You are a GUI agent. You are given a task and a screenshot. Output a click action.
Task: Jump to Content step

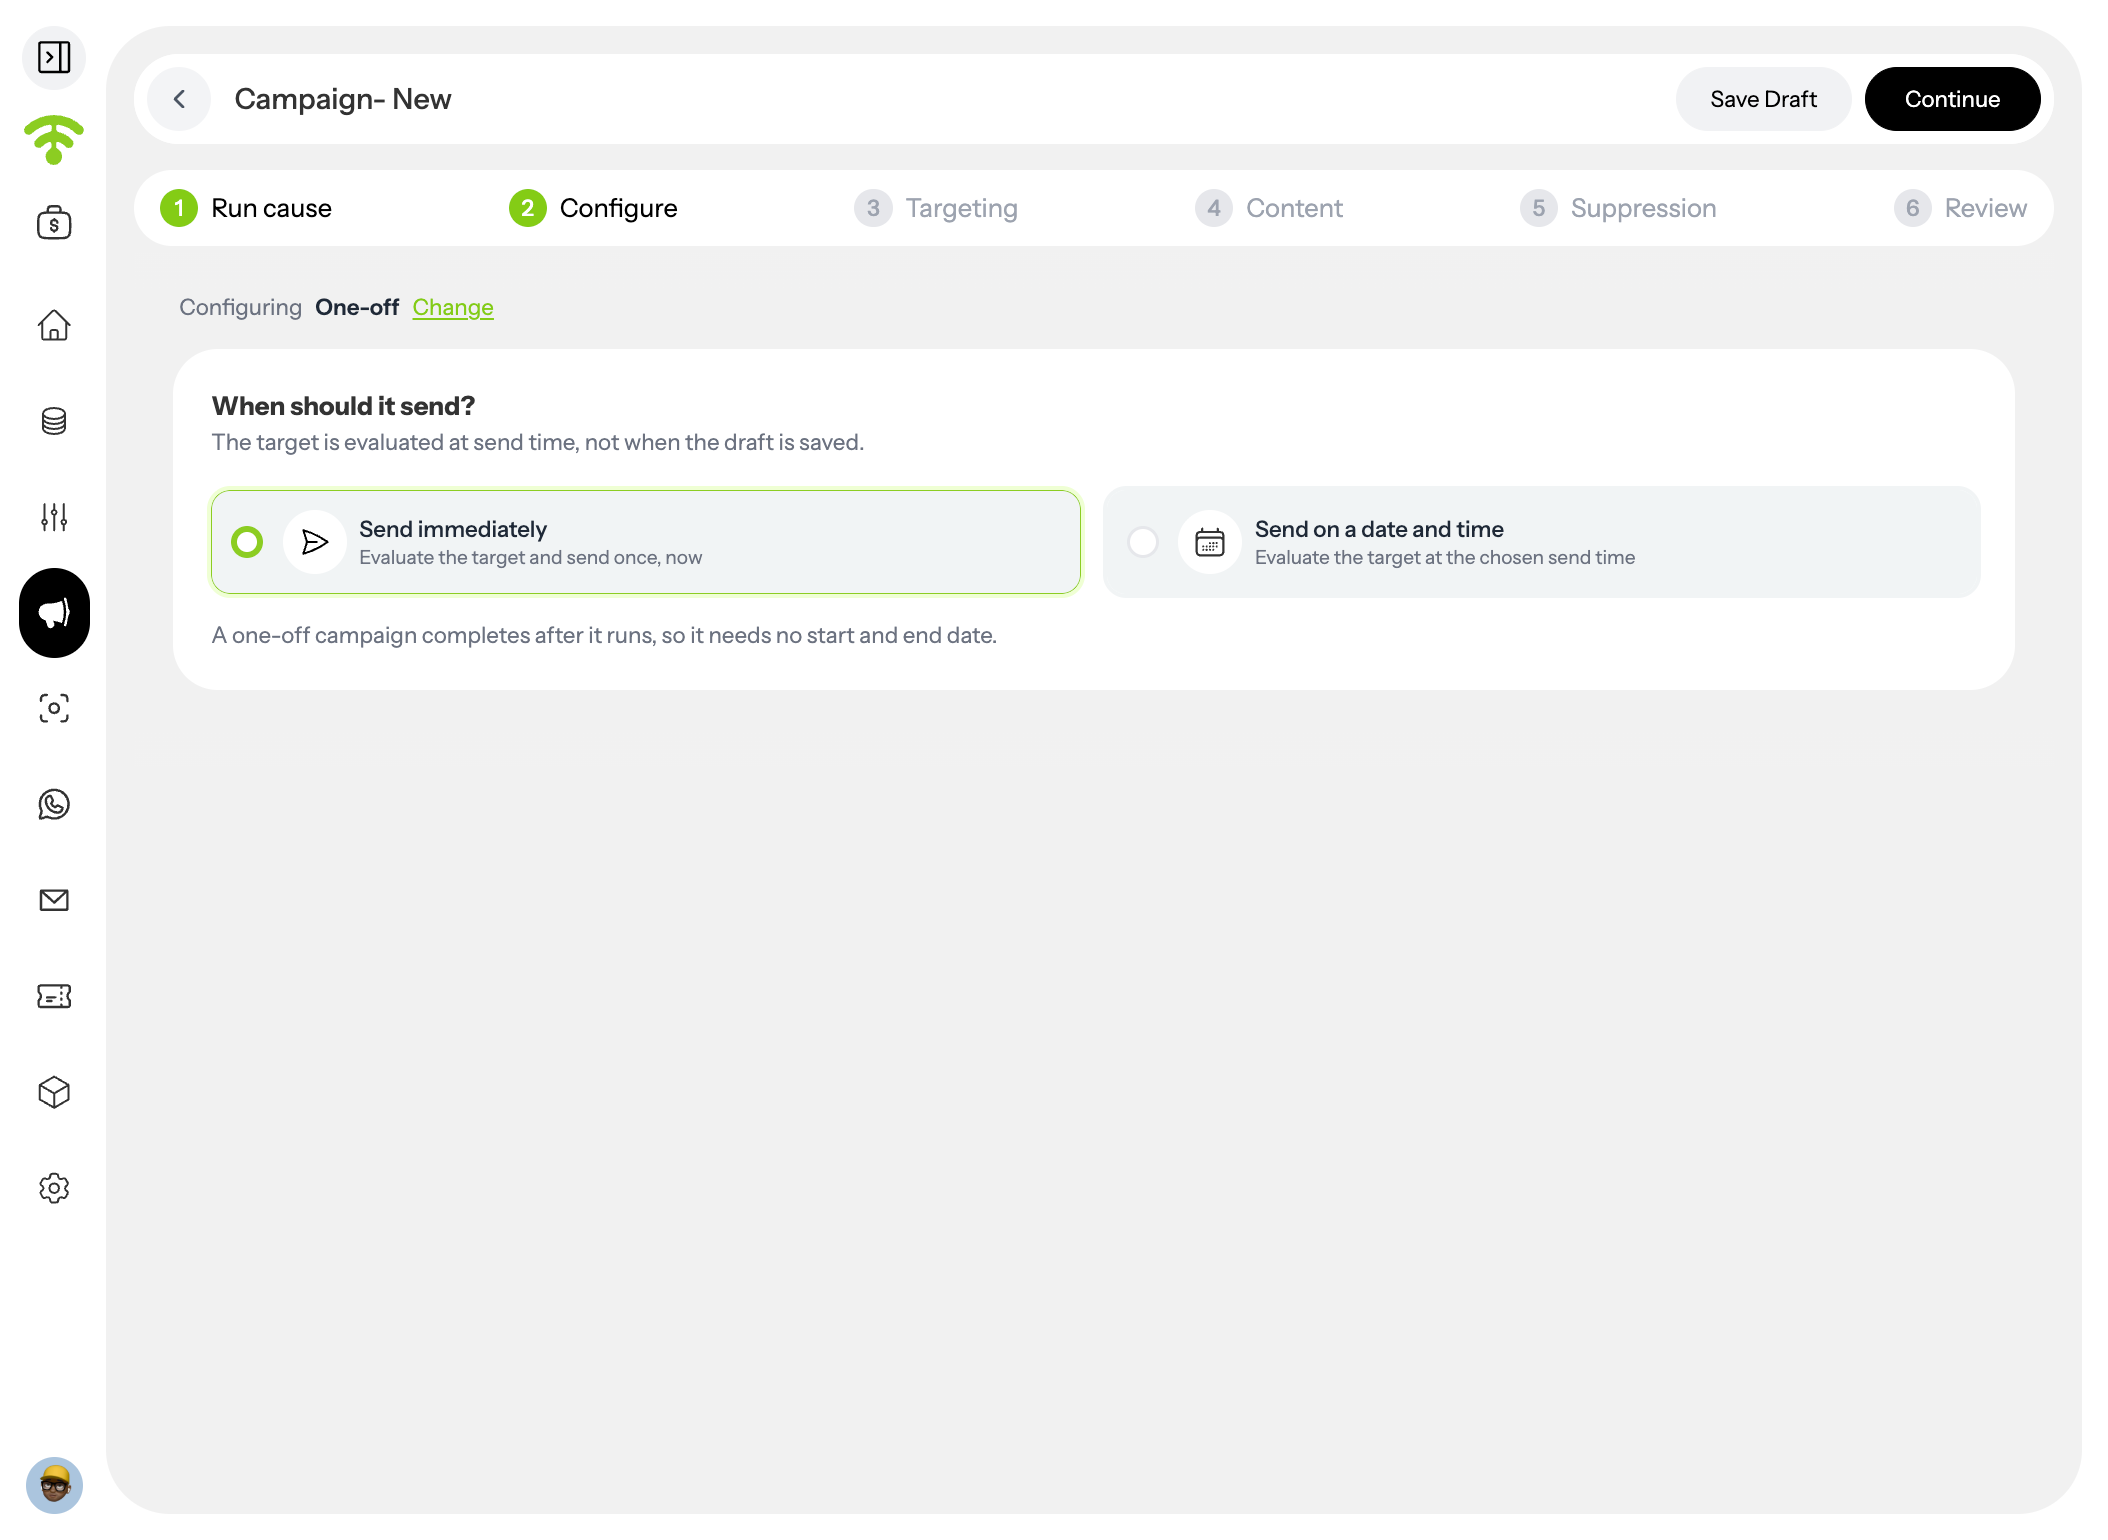pos(1269,208)
